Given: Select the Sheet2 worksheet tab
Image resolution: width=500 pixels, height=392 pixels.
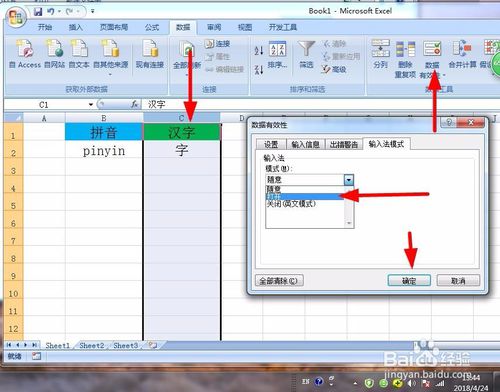Looking at the screenshot, I should coord(92,346).
